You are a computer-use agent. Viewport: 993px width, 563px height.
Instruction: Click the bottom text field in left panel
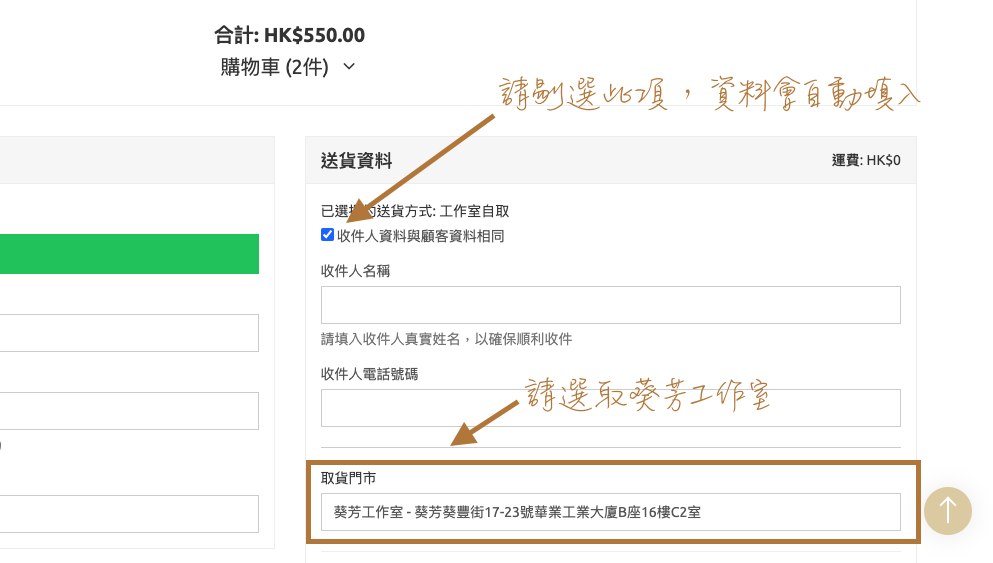coord(129,513)
